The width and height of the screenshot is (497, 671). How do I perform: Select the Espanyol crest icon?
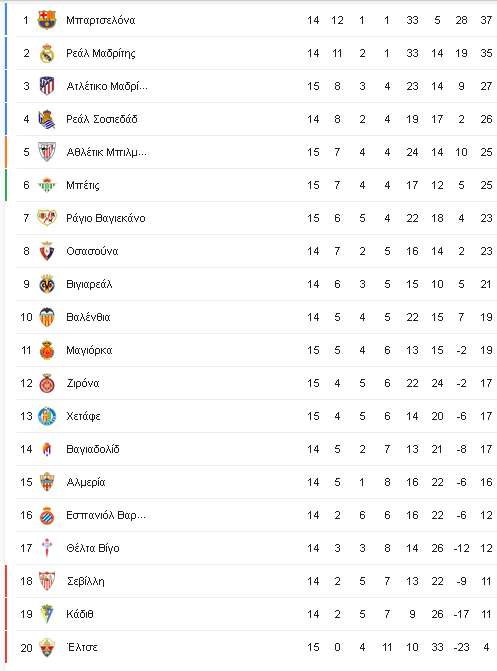47,515
